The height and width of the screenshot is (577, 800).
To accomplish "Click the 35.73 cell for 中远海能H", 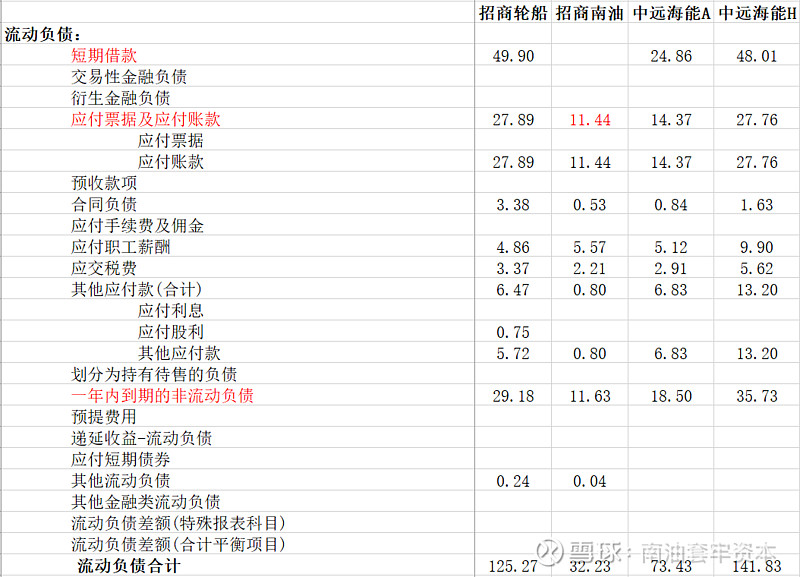I will point(757,396).
